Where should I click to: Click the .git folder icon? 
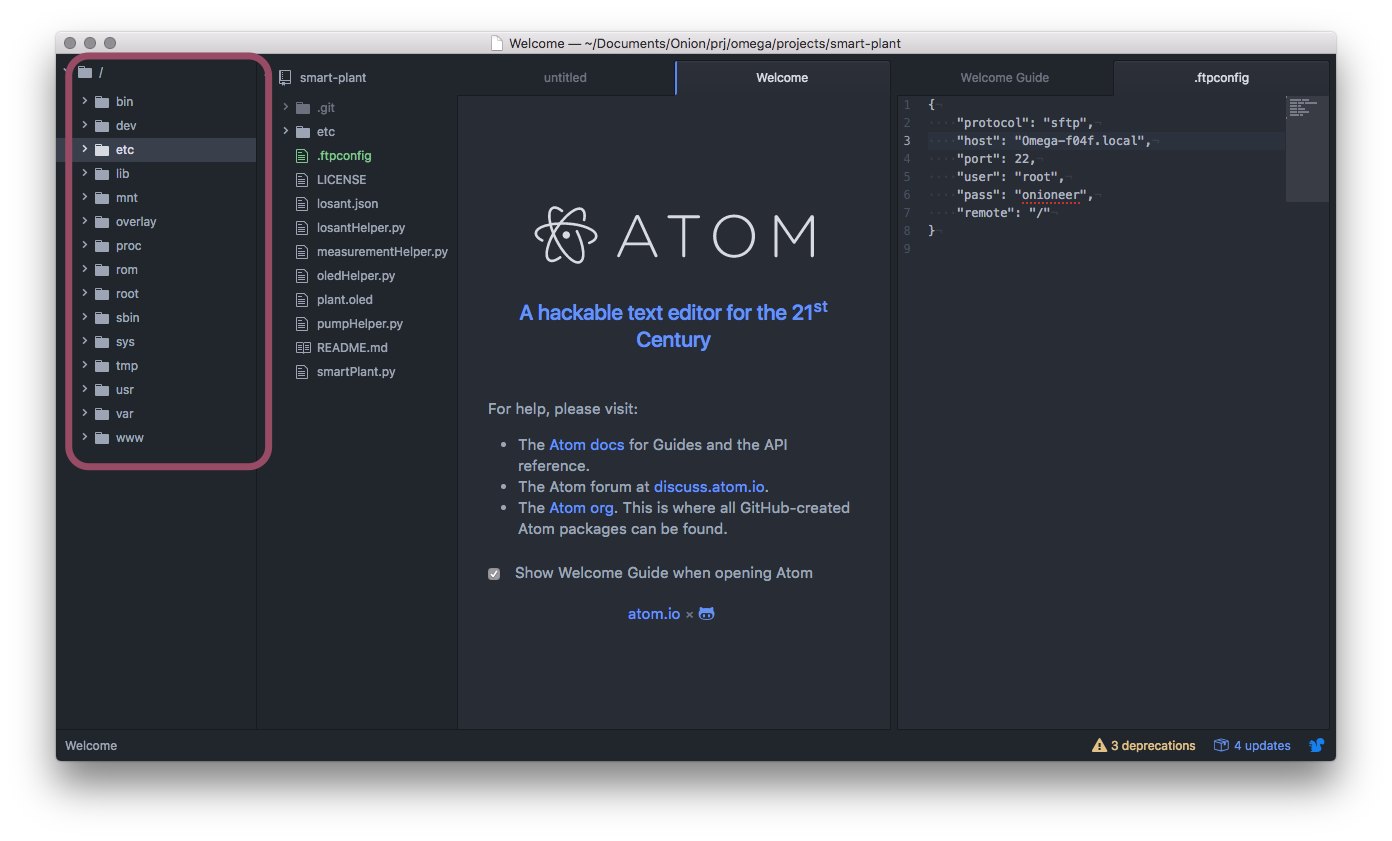point(303,108)
